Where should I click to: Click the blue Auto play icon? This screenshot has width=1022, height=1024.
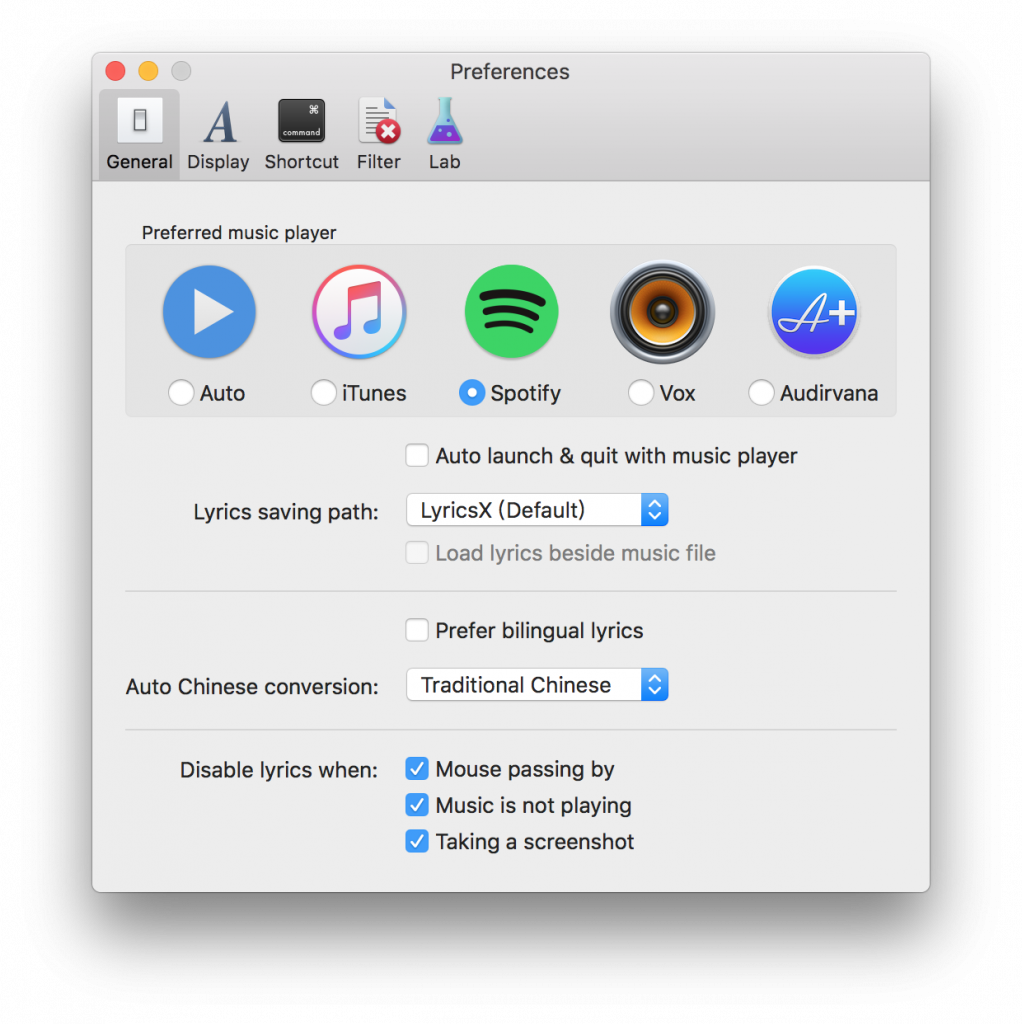tap(209, 312)
